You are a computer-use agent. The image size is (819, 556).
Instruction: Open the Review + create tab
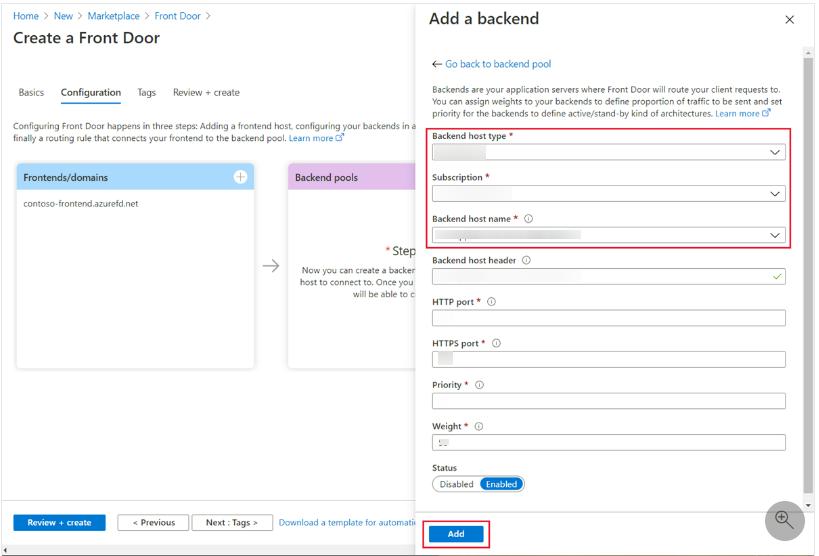[x=206, y=93]
